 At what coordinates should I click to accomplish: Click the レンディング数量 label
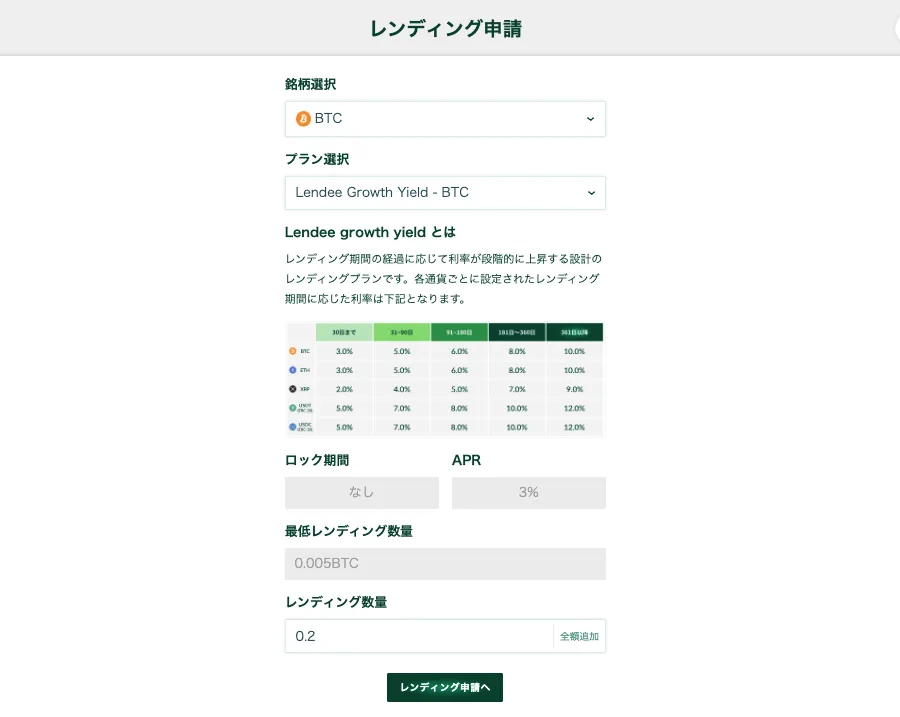[336, 602]
